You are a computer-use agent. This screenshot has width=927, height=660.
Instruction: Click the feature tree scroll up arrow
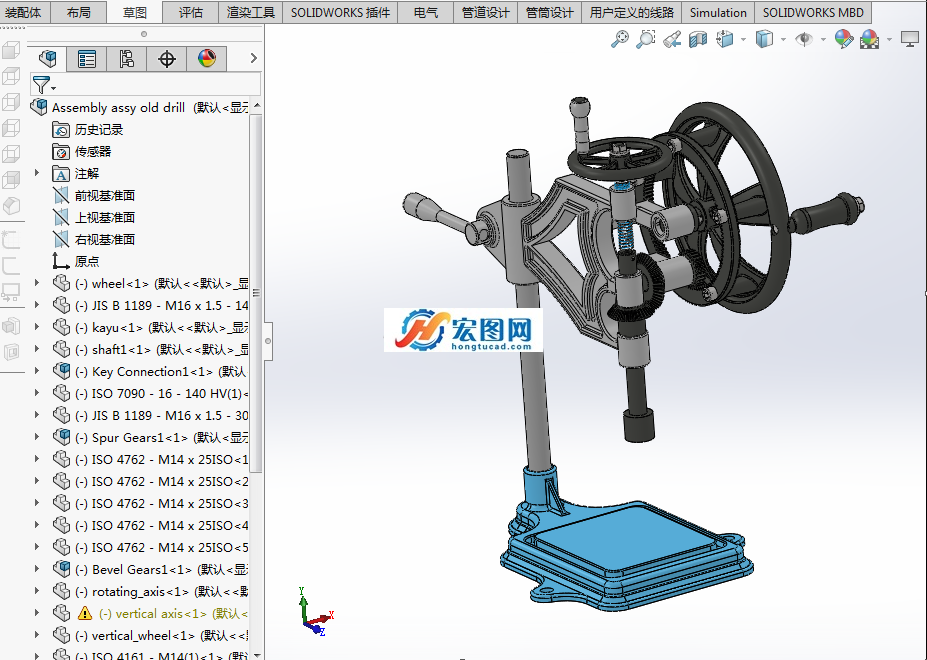(x=257, y=106)
